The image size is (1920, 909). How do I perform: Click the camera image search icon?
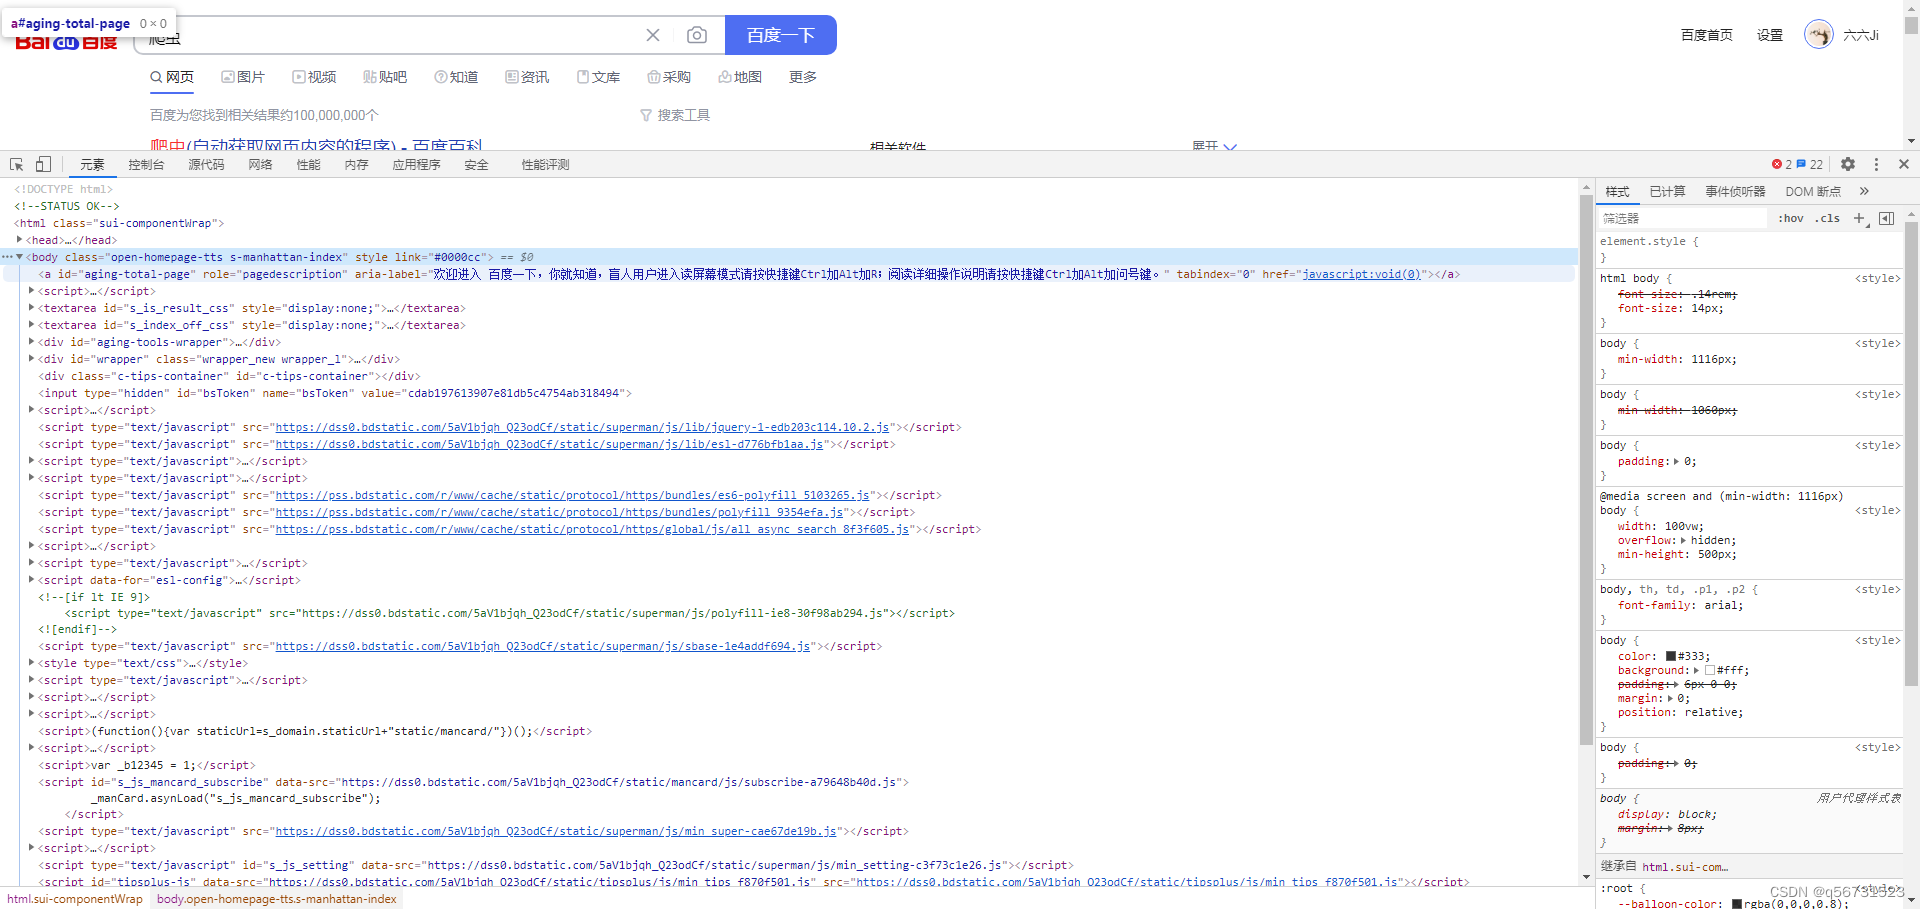pyautogui.click(x=697, y=35)
